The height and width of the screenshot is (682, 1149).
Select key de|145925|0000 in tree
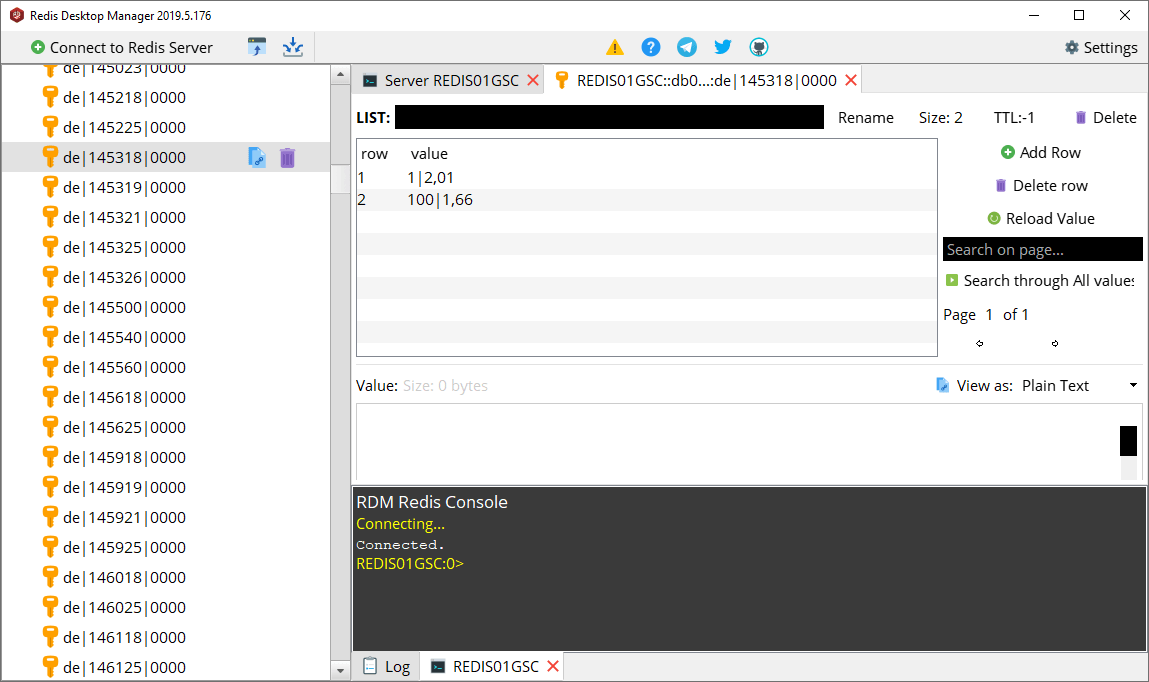(124, 548)
